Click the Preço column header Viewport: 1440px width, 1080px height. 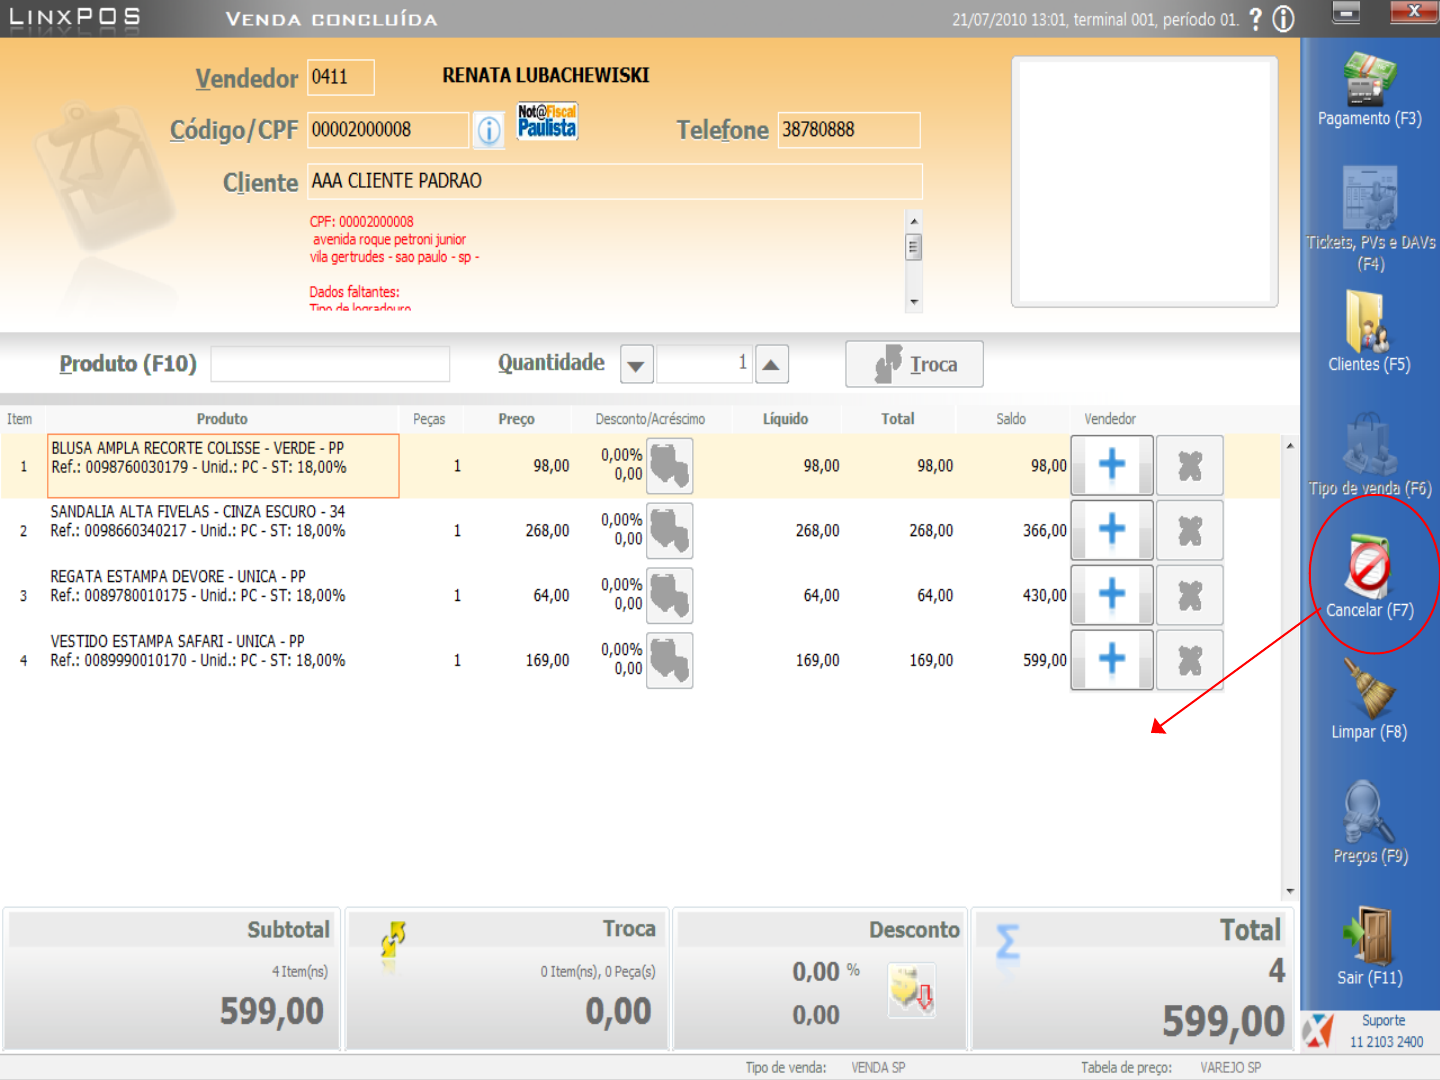[517, 419]
